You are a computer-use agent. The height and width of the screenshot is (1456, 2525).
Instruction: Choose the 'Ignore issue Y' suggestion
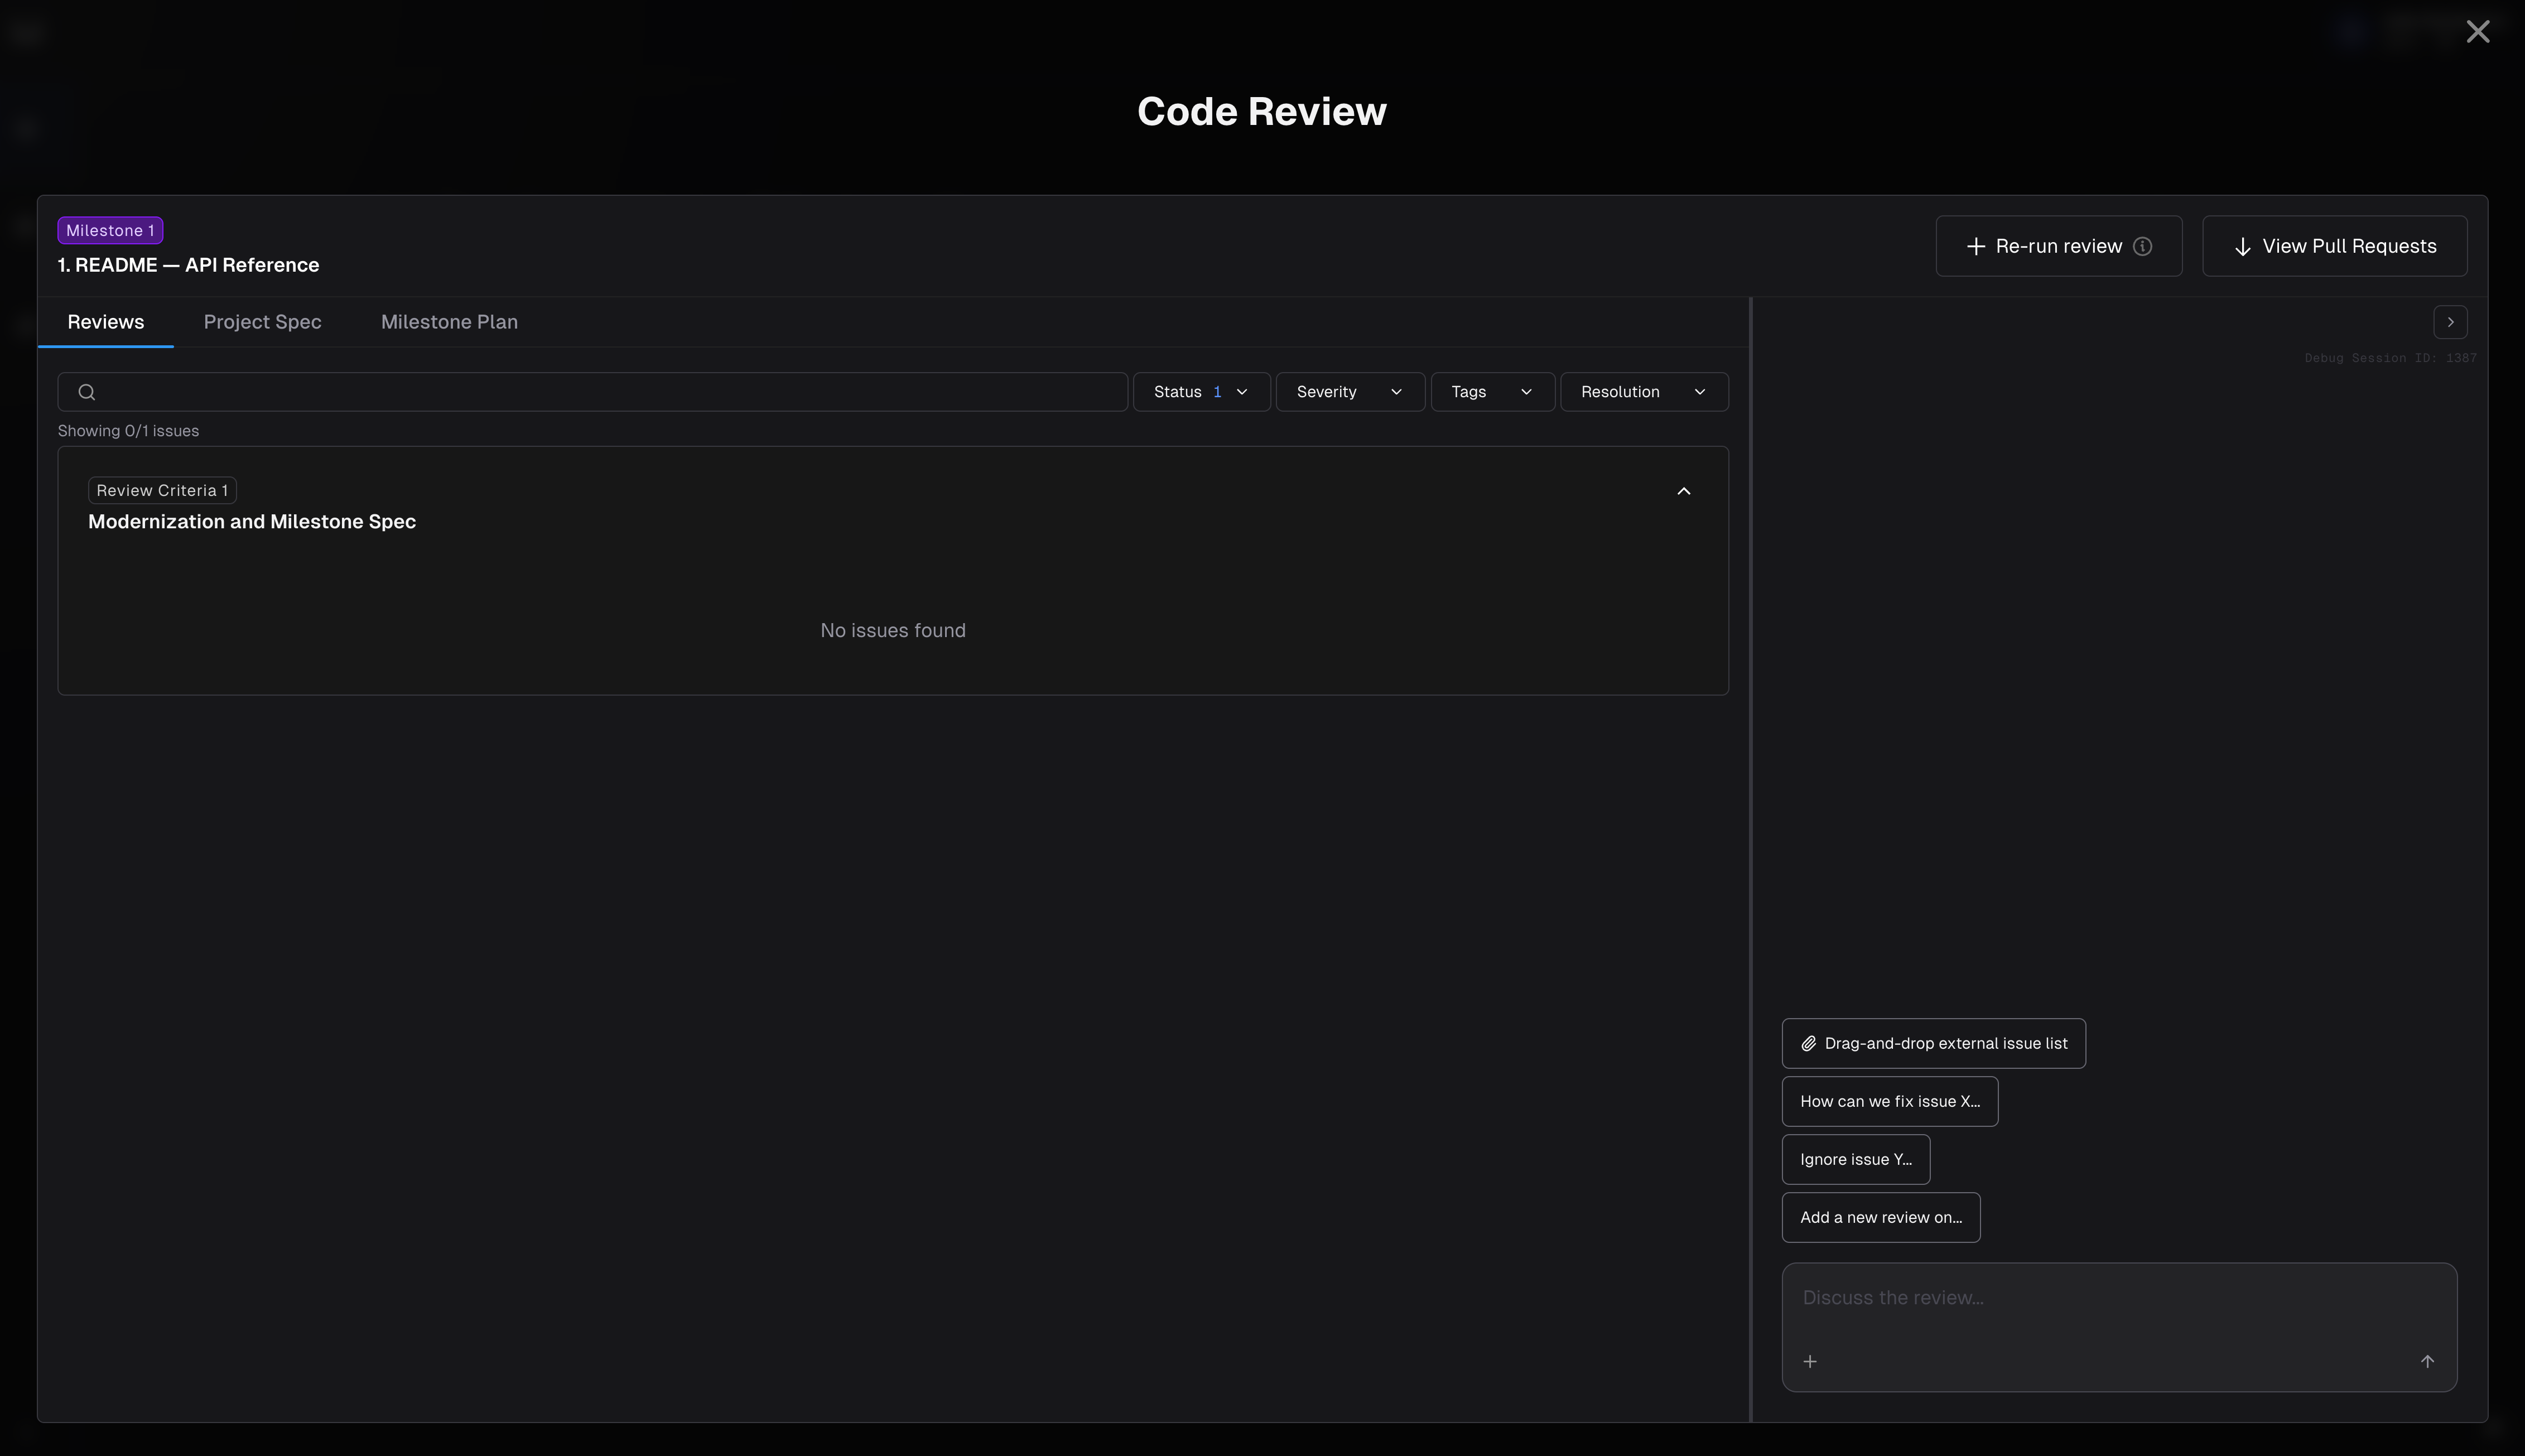[1855, 1159]
